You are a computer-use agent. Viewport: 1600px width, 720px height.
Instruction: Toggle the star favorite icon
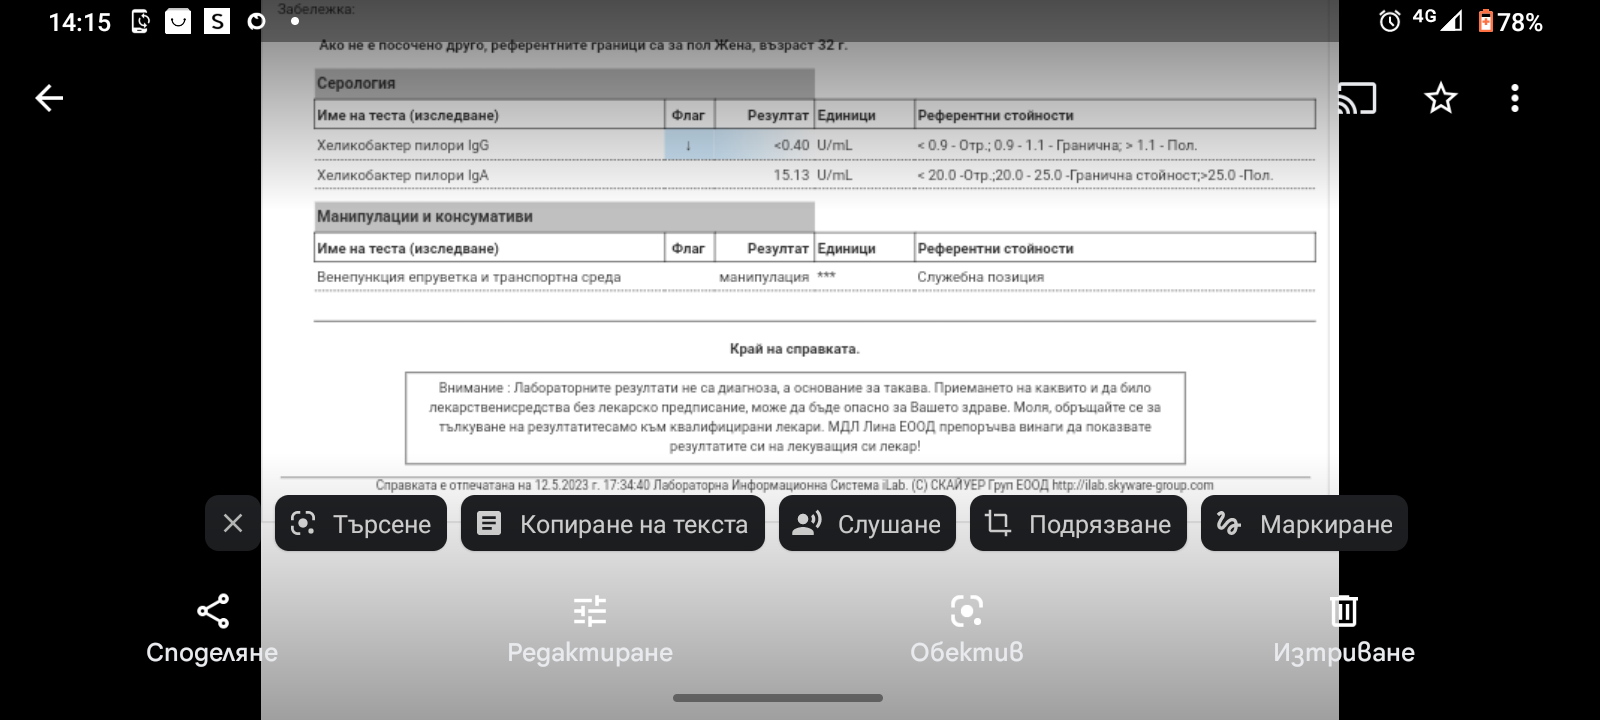tap(1440, 98)
